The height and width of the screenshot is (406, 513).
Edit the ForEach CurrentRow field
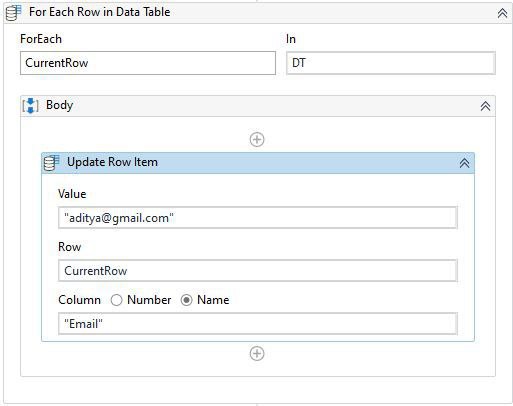(x=148, y=63)
